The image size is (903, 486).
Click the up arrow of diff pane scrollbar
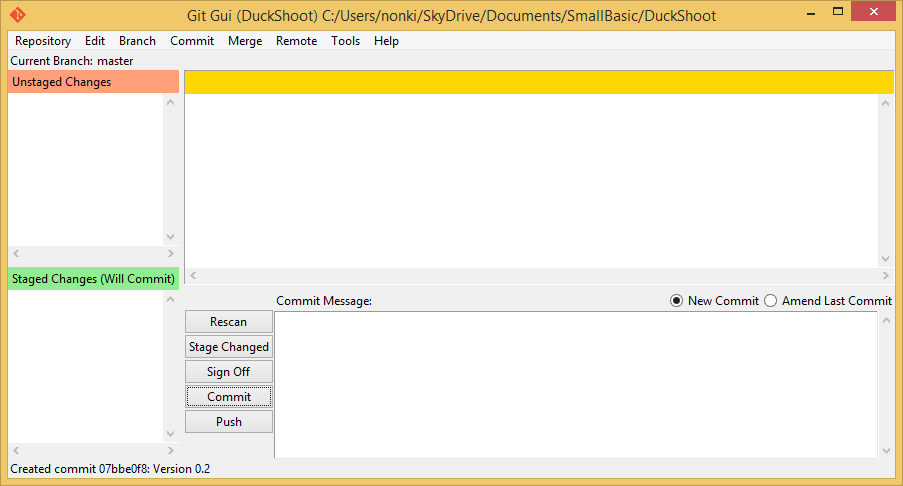coord(886,103)
